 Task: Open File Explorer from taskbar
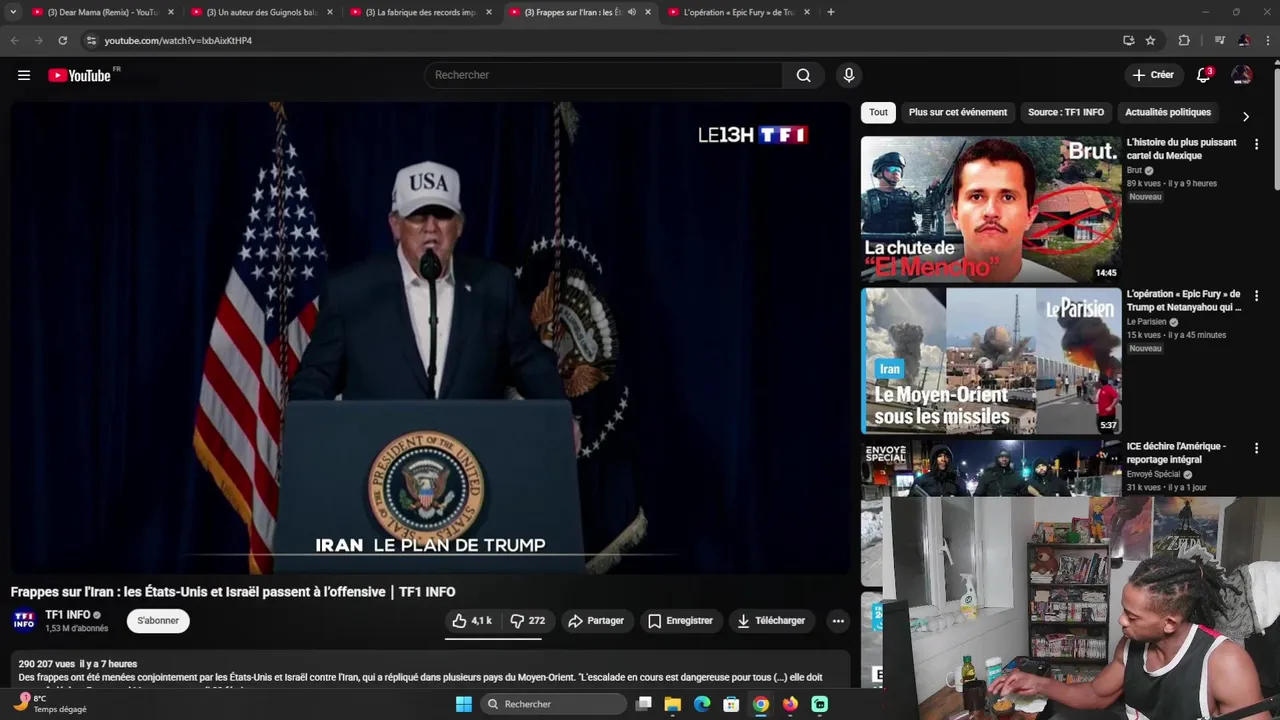point(673,704)
